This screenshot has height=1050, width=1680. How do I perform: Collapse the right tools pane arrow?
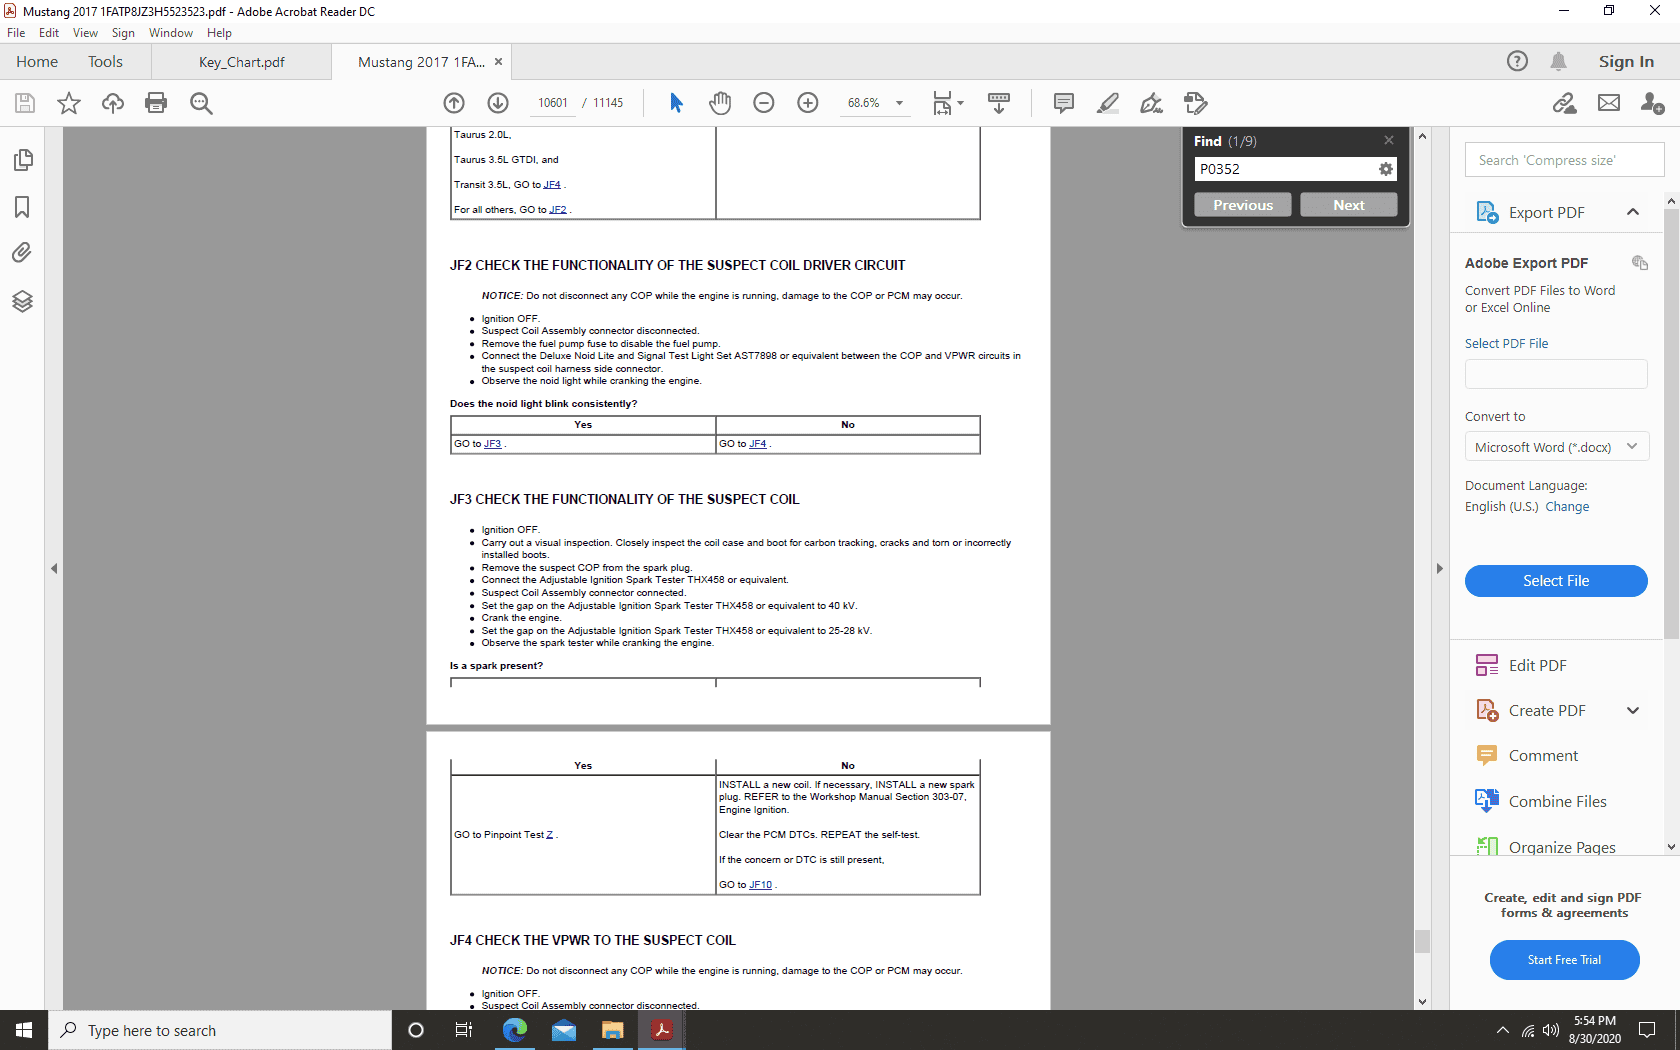coord(1440,568)
